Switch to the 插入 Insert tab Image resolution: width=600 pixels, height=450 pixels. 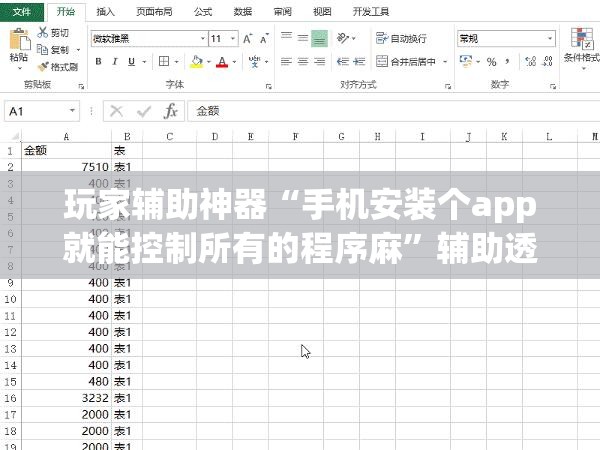(x=106, y=12)
